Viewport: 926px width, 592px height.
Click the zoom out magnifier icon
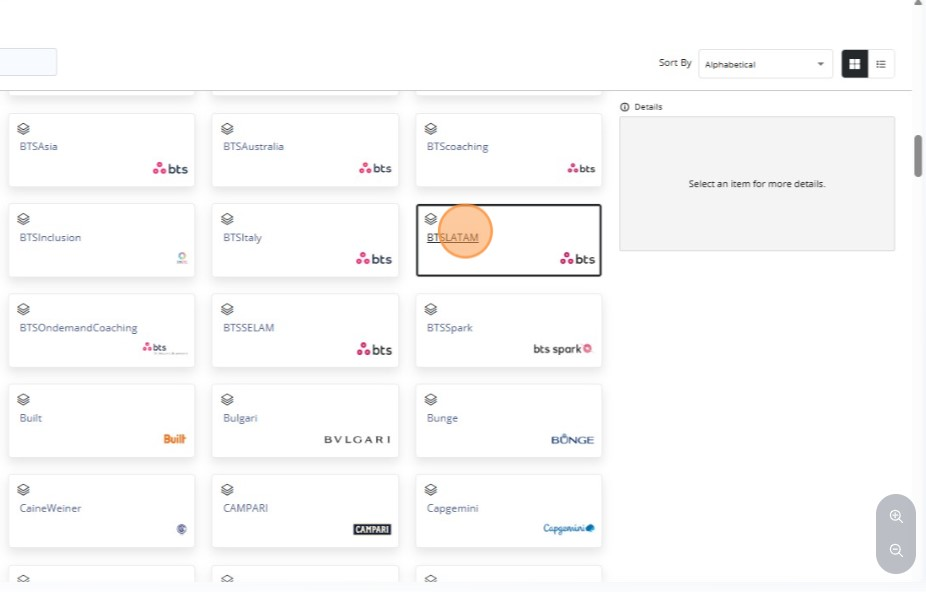tap(896, 551)
